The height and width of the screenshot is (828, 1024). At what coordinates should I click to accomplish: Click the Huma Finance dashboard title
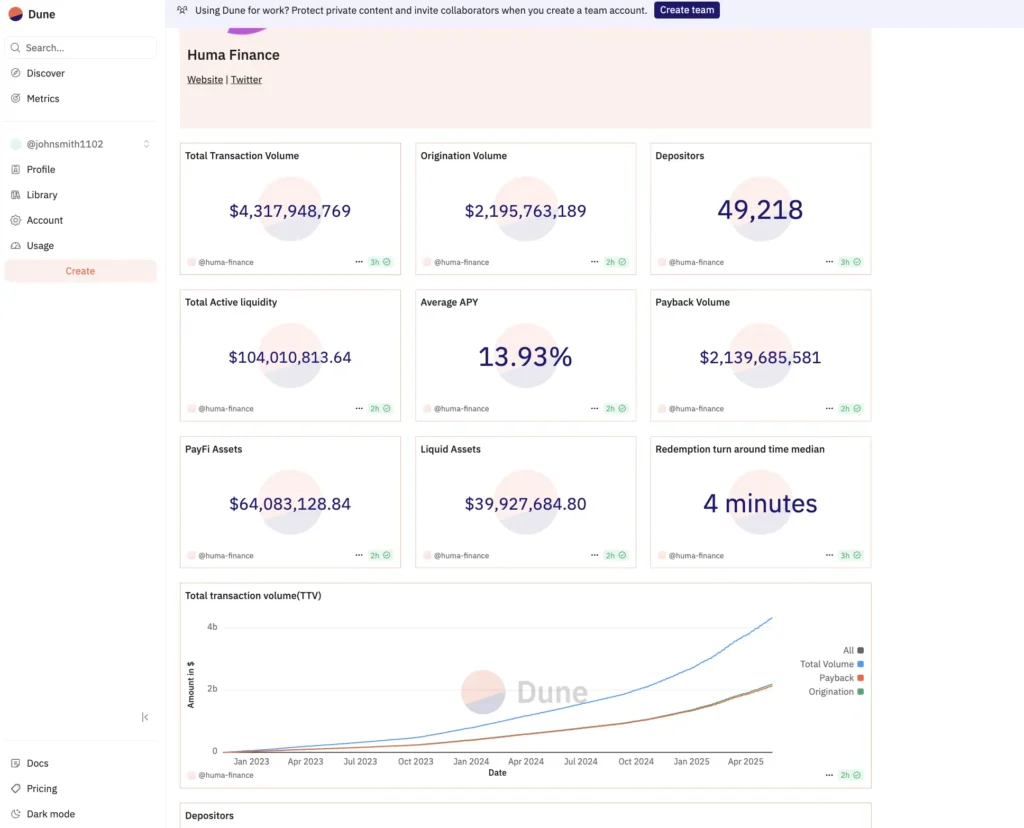[x=233, y=55]
